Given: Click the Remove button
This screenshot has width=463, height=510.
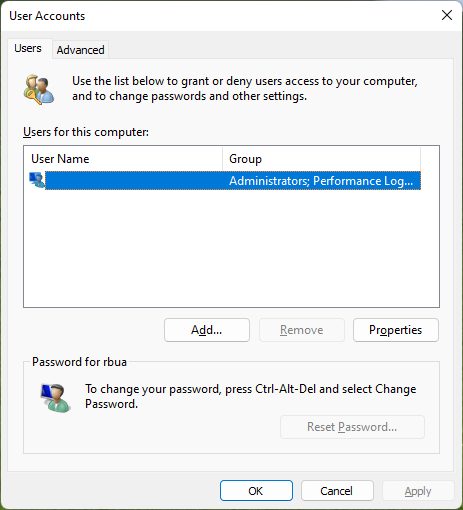Looking at the screenshot, I should 302,330.
